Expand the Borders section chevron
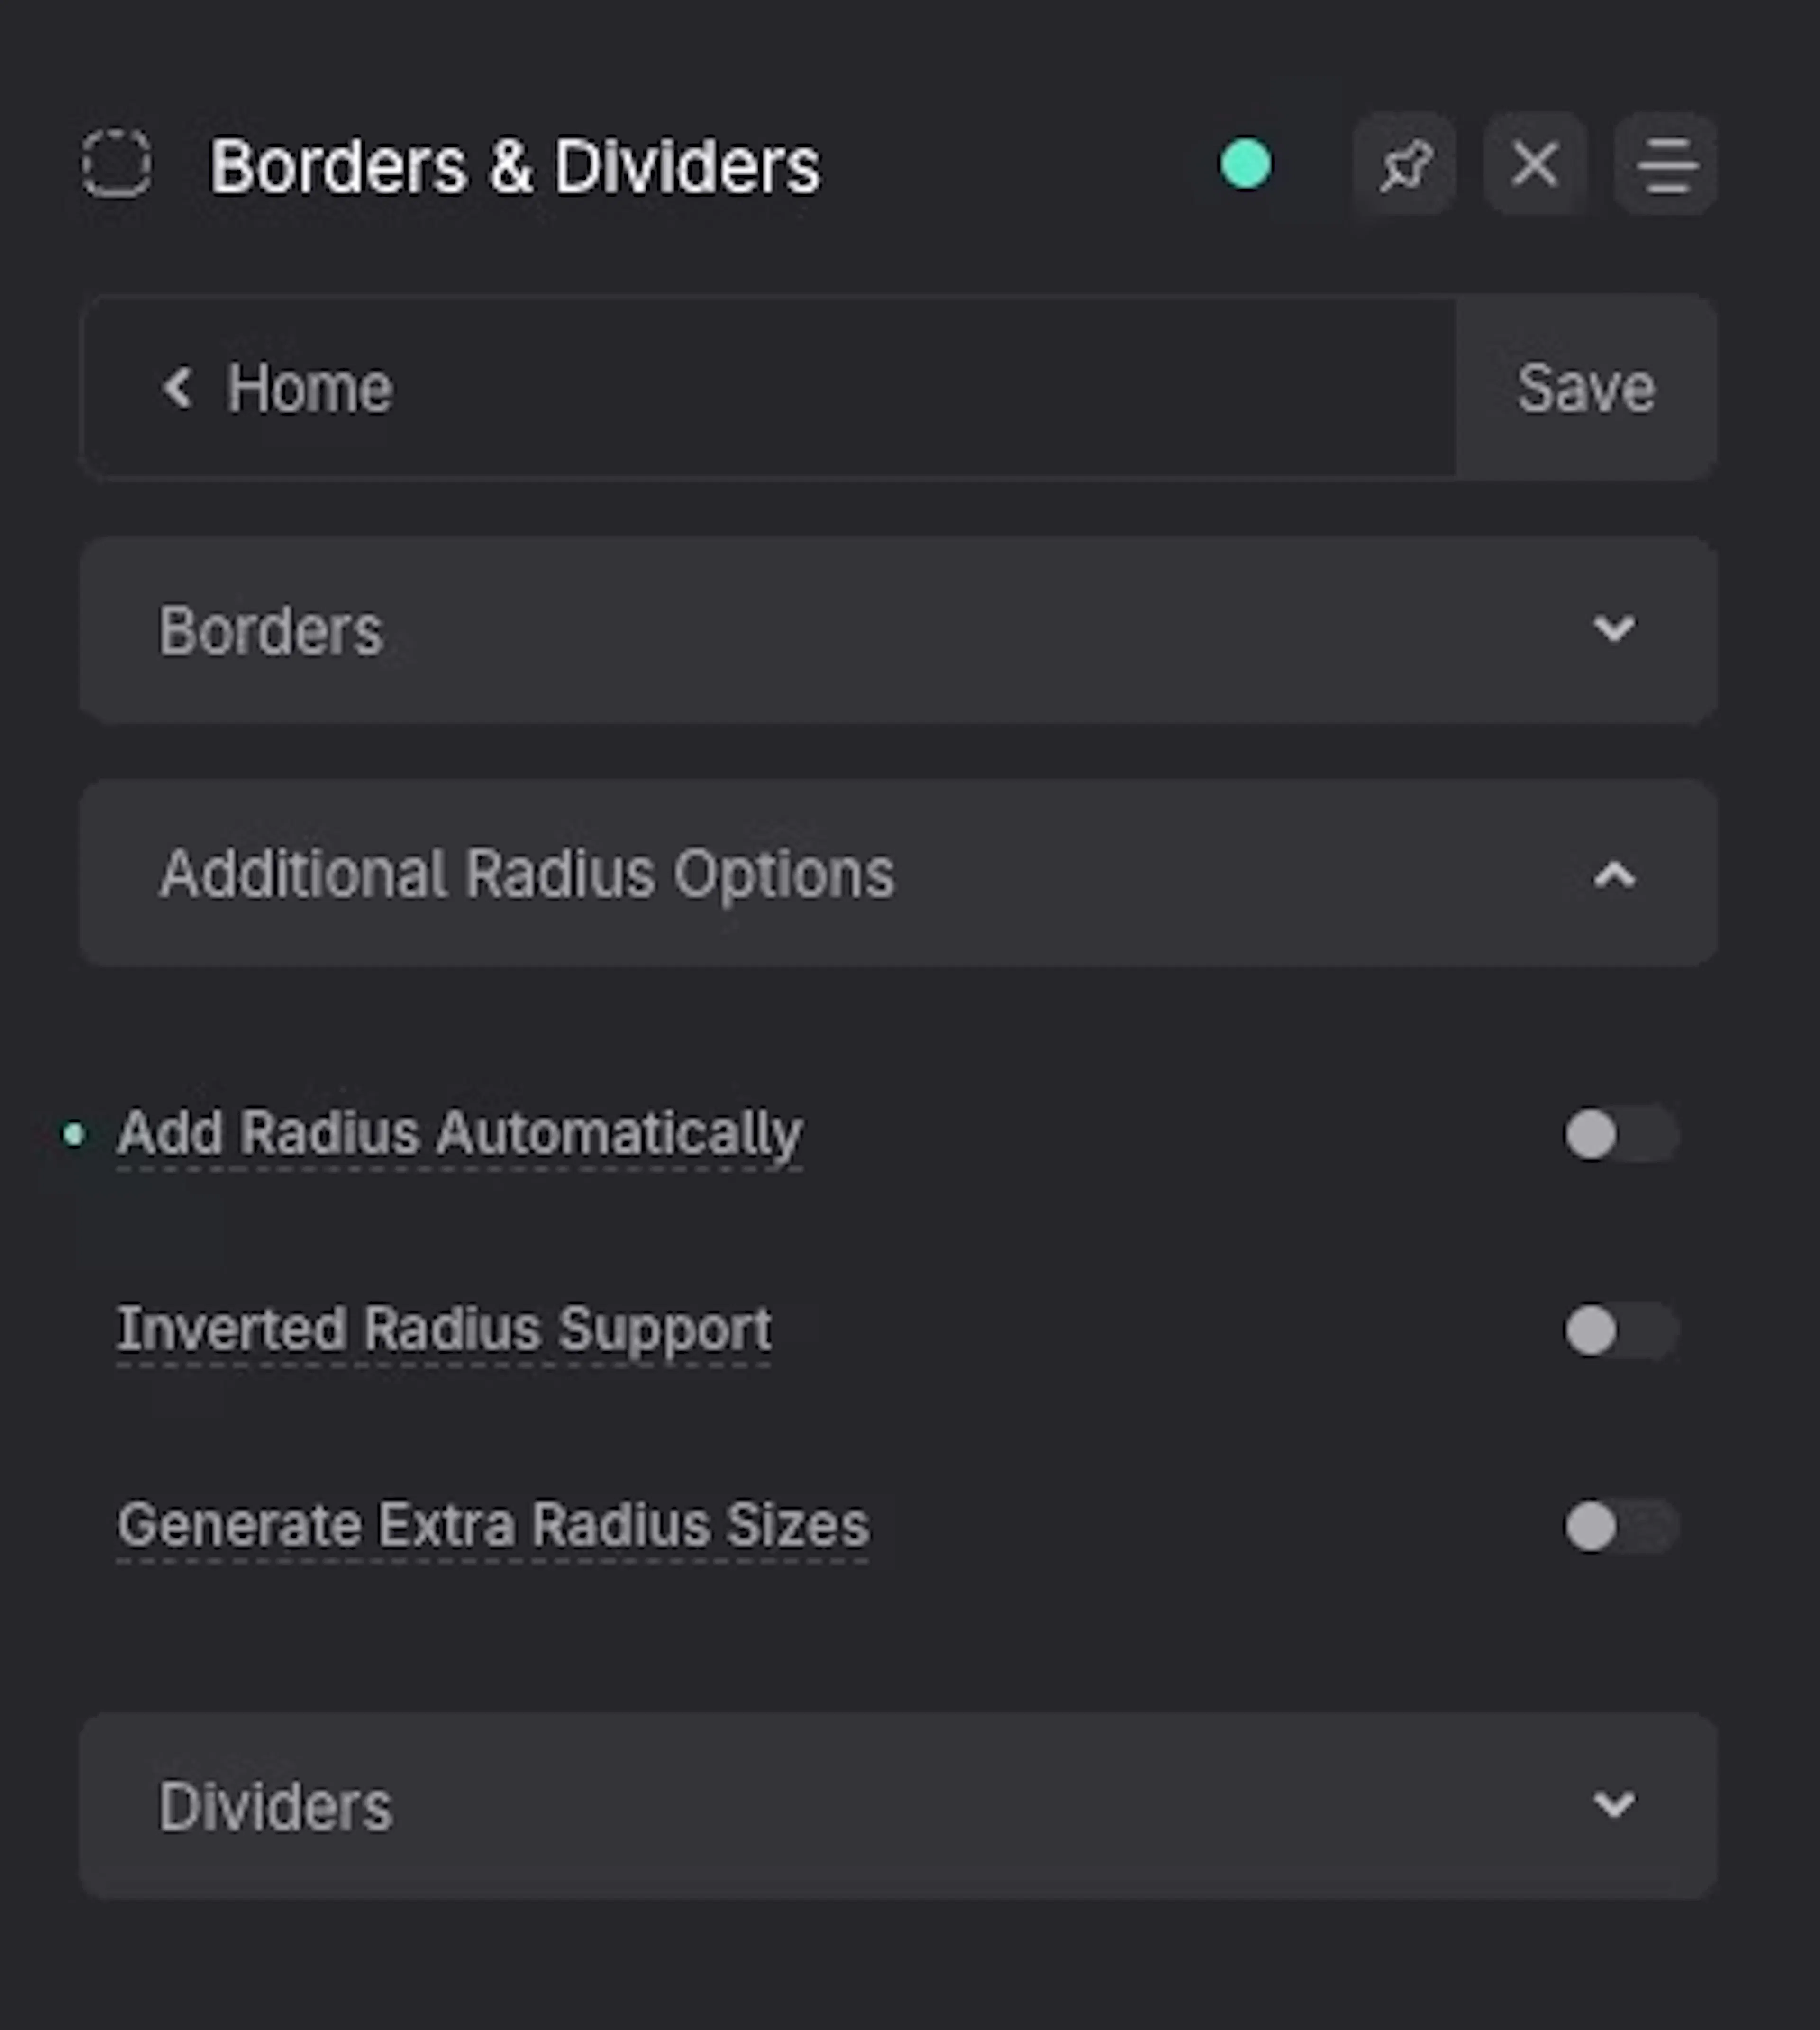1820x2030 pixels. tap(1613, 629)
